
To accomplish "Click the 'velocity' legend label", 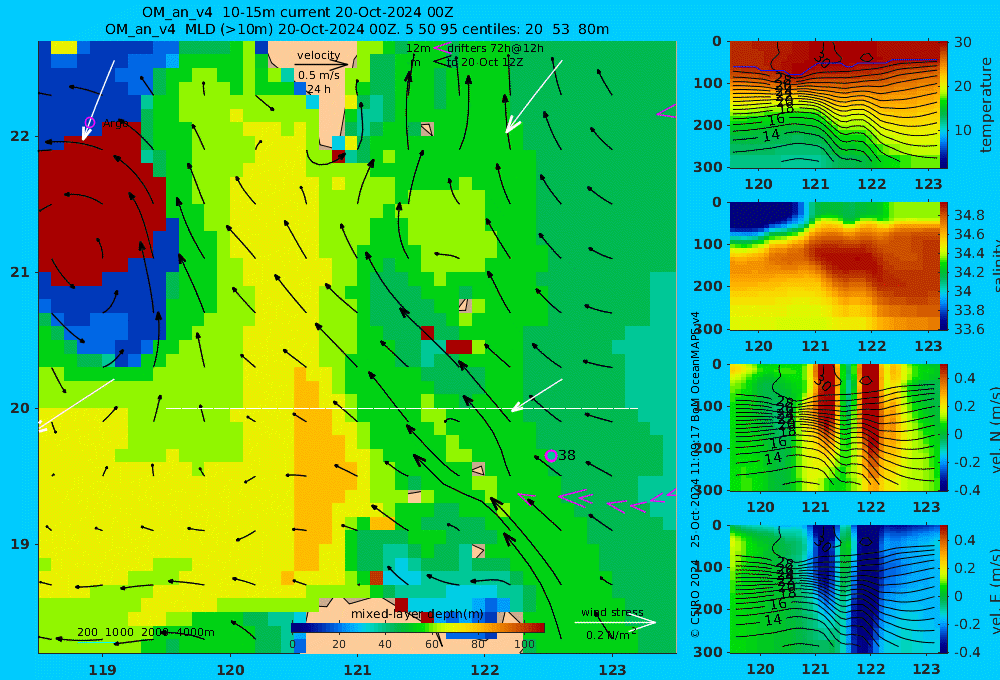I will (x=318, y=55).
